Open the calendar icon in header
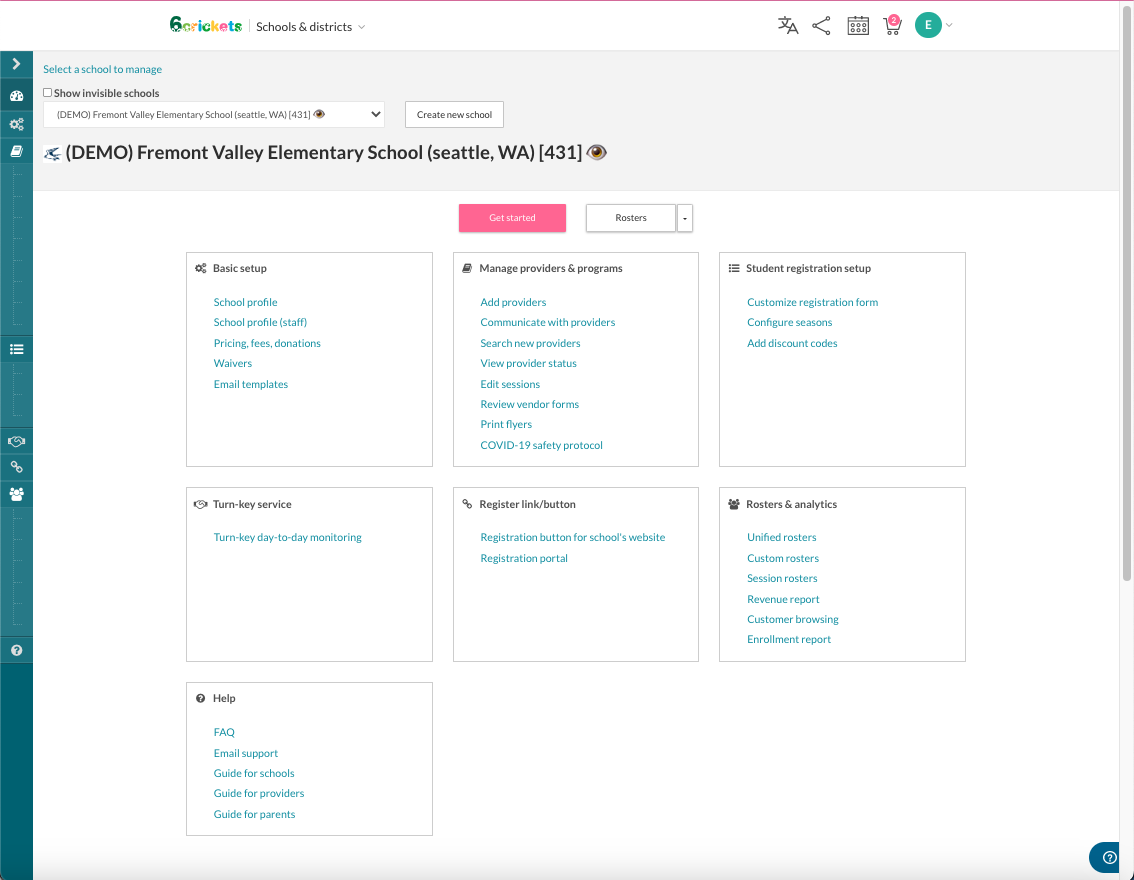 [x=858, y=26]
